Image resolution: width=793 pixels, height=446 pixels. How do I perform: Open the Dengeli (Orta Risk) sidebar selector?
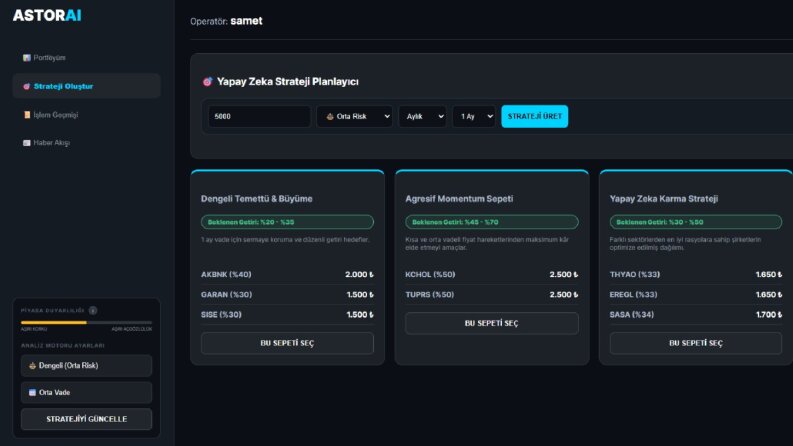click(86, 366)
